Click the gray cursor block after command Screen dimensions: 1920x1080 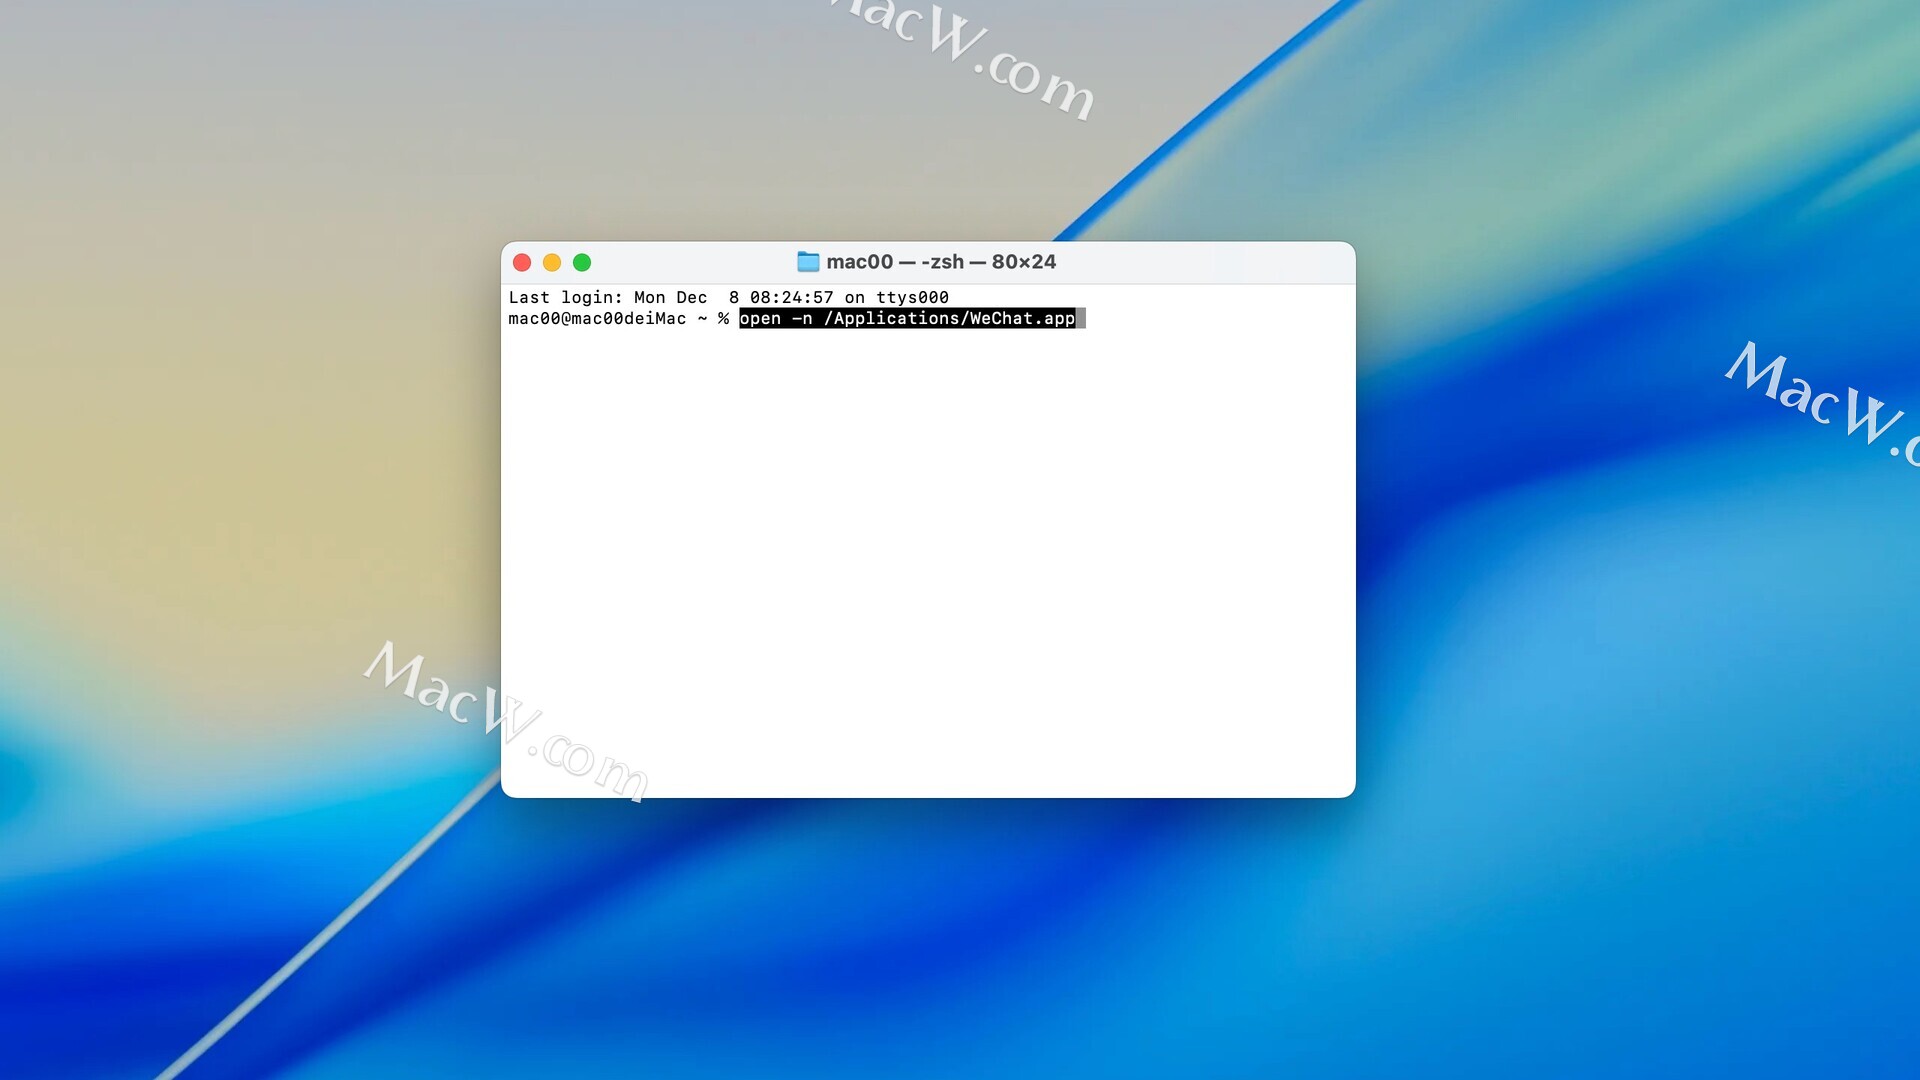point(1081,318)
